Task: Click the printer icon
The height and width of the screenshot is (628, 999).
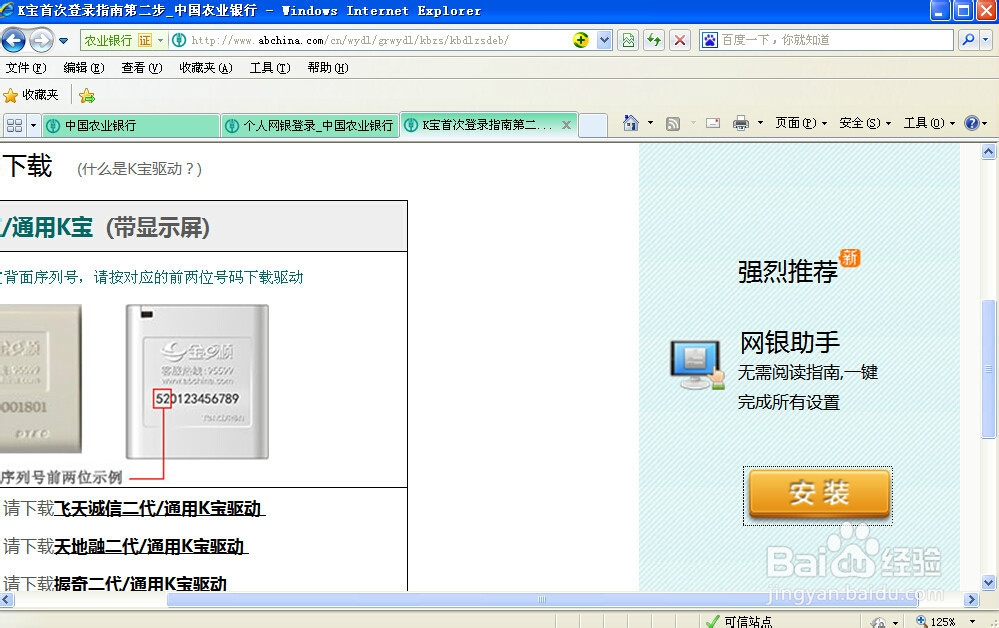Action: point(740,124)
